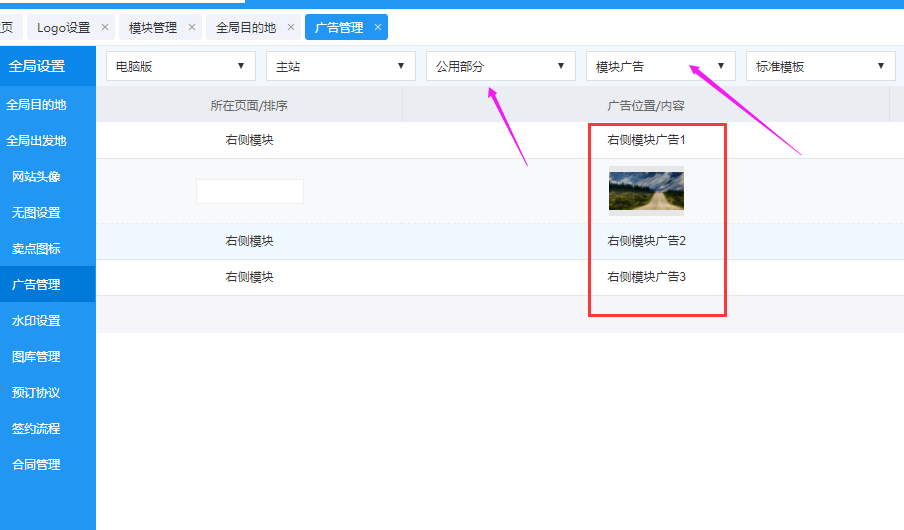Viewport: 904px width, 530px height.
Task: Open the 标准模板 dropdown
Action: (x=821, y=66)
